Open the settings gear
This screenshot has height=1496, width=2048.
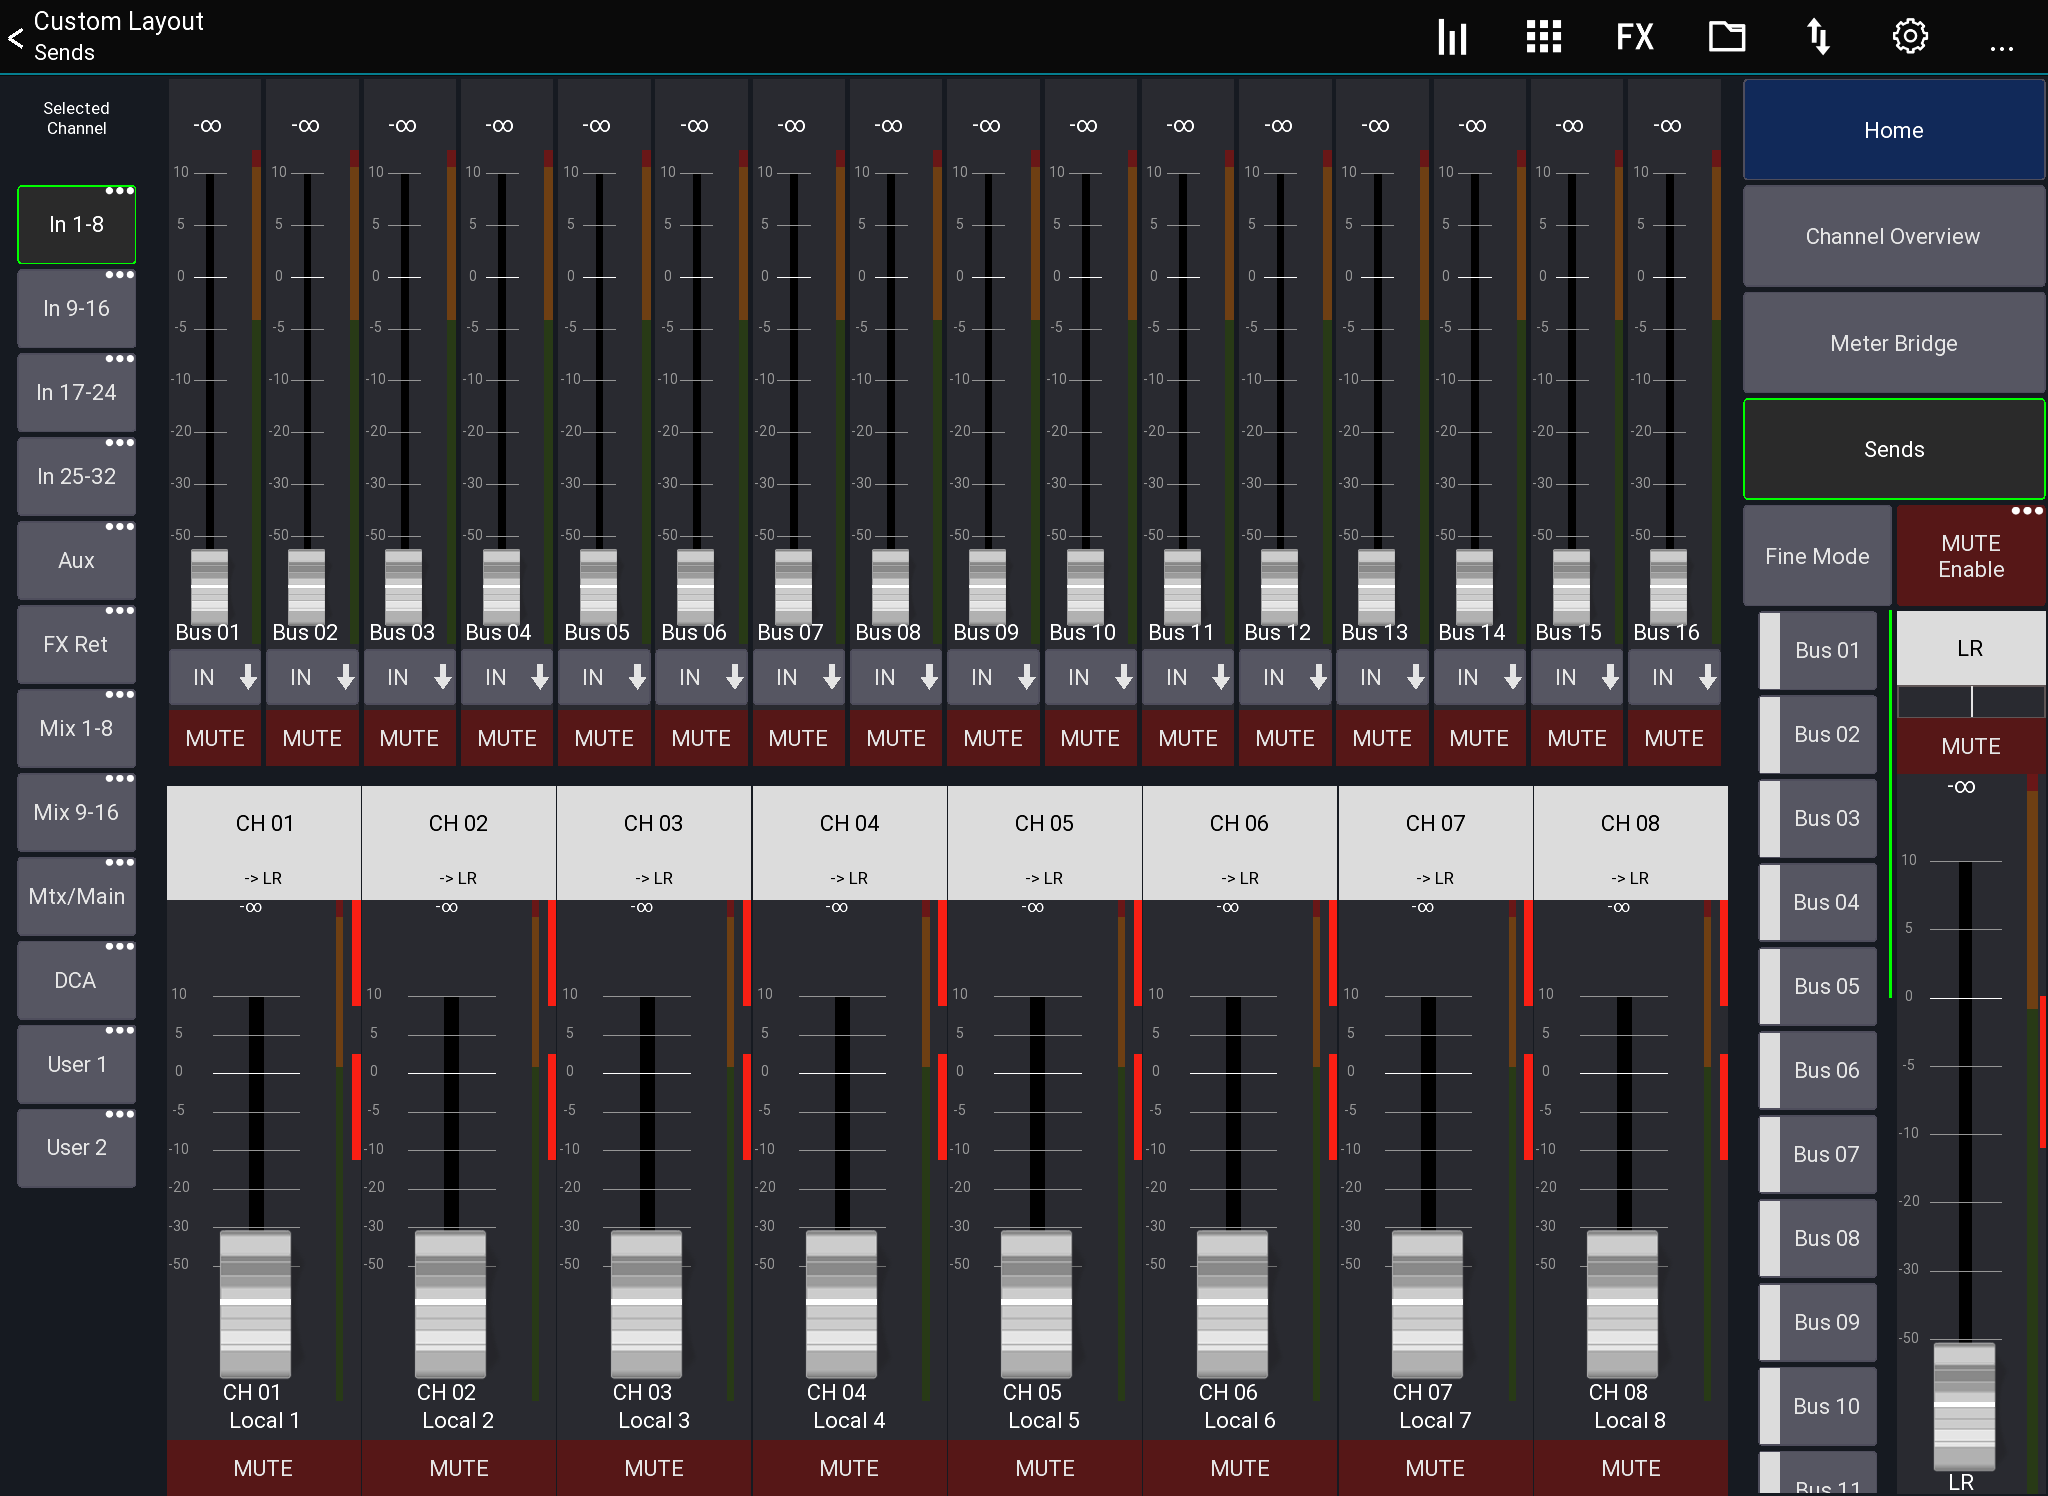[1909, 36]
